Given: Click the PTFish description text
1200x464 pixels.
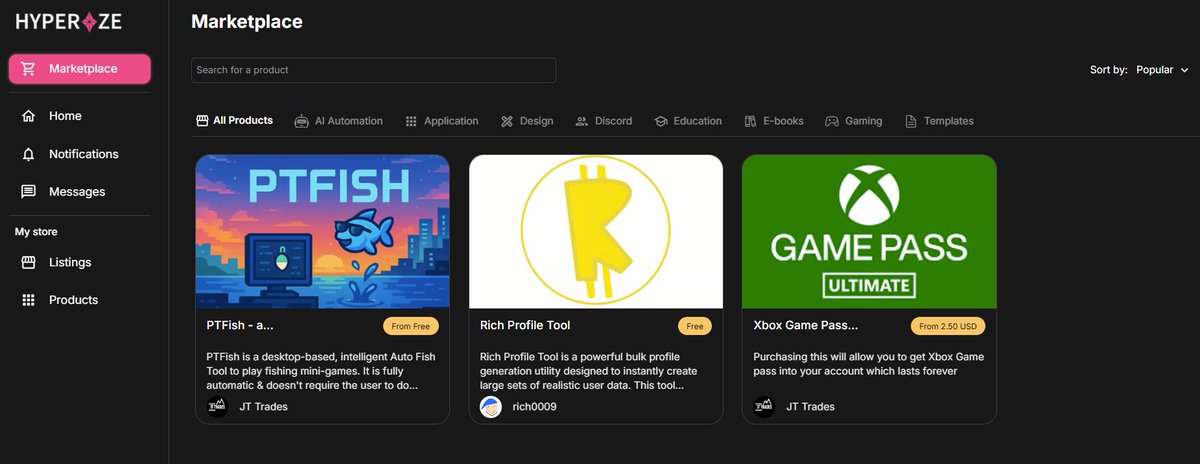Looking at the screenshot, I should coord(321,371).
